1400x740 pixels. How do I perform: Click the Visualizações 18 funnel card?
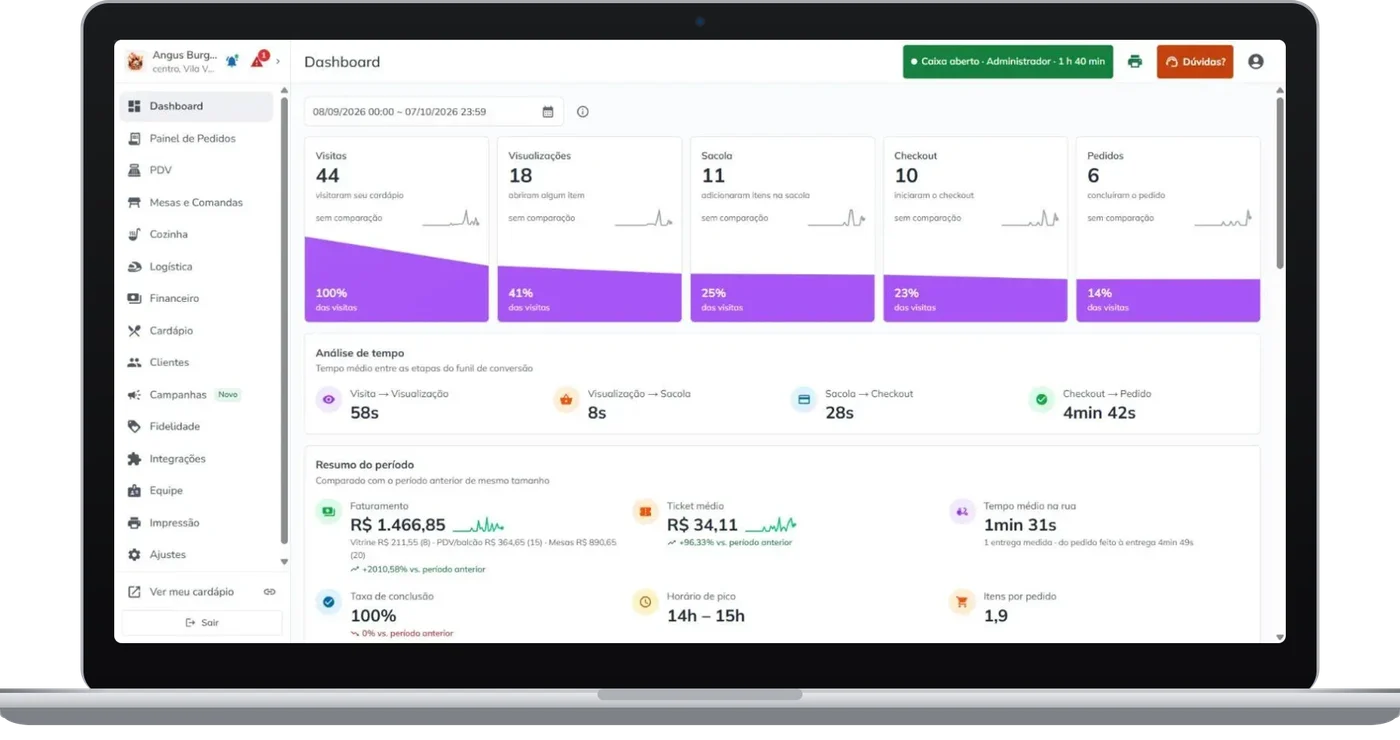pyautogui.click(x=589, y=229)
